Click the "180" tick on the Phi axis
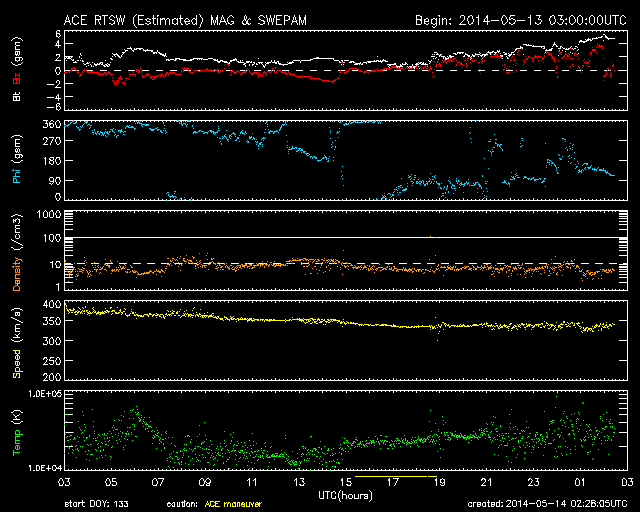This screenshot has height=512, width=640. tap(52, 161)
